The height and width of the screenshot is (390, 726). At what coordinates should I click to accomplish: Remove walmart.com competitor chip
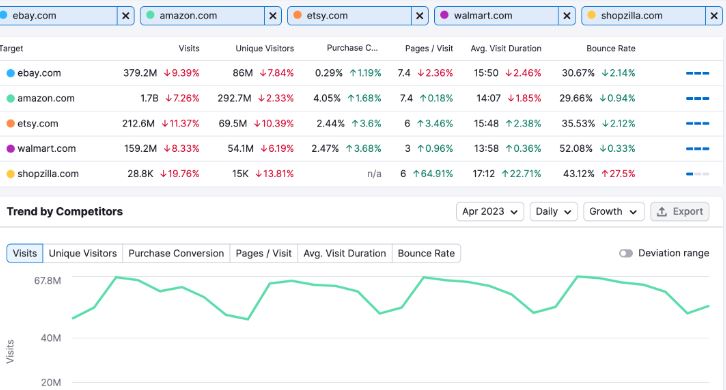(x=567, y=16)
